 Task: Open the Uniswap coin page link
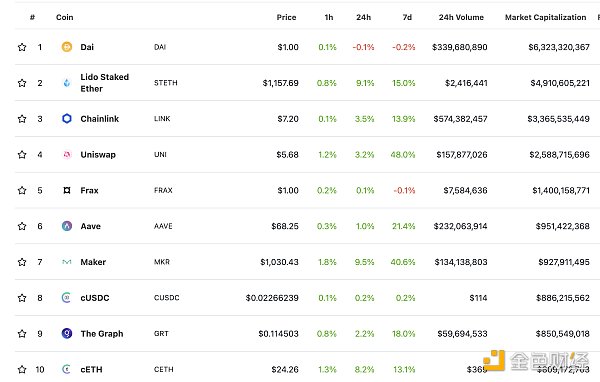[98, 155]
